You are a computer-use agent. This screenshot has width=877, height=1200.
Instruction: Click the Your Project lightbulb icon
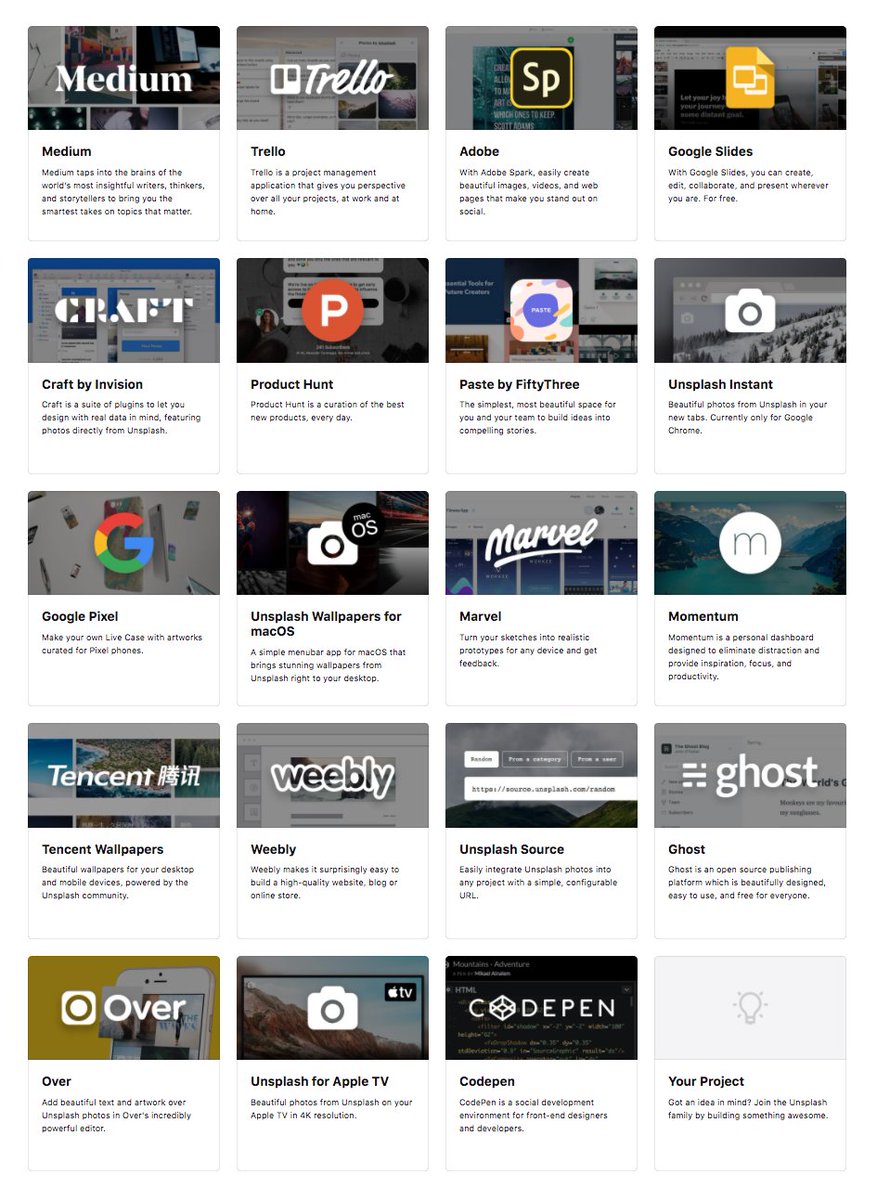pos(750,1008)
